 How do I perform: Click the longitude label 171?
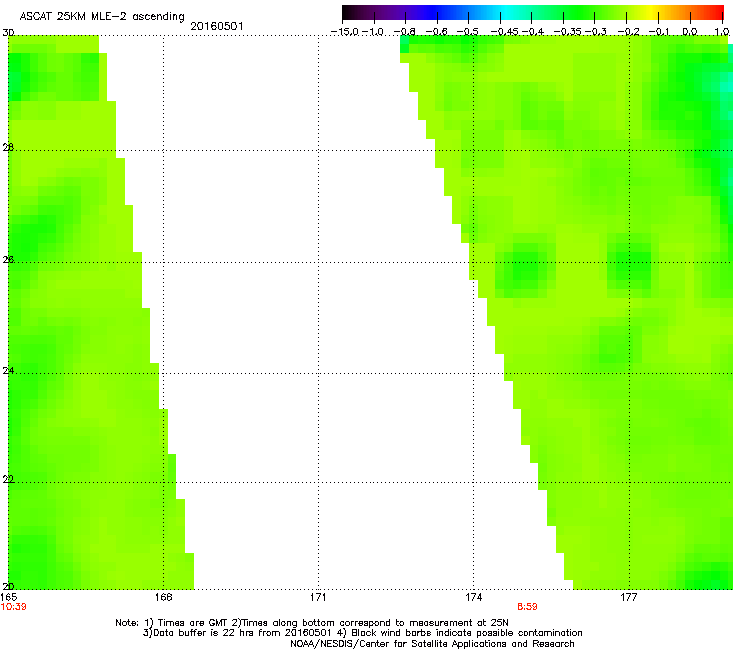(x=318, y=597)
